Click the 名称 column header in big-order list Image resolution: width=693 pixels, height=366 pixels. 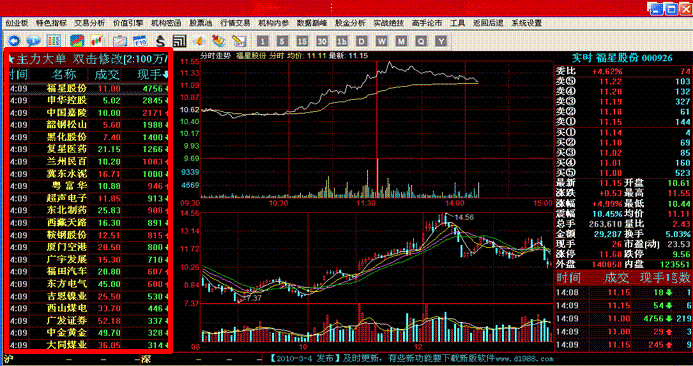pos(64,74)
